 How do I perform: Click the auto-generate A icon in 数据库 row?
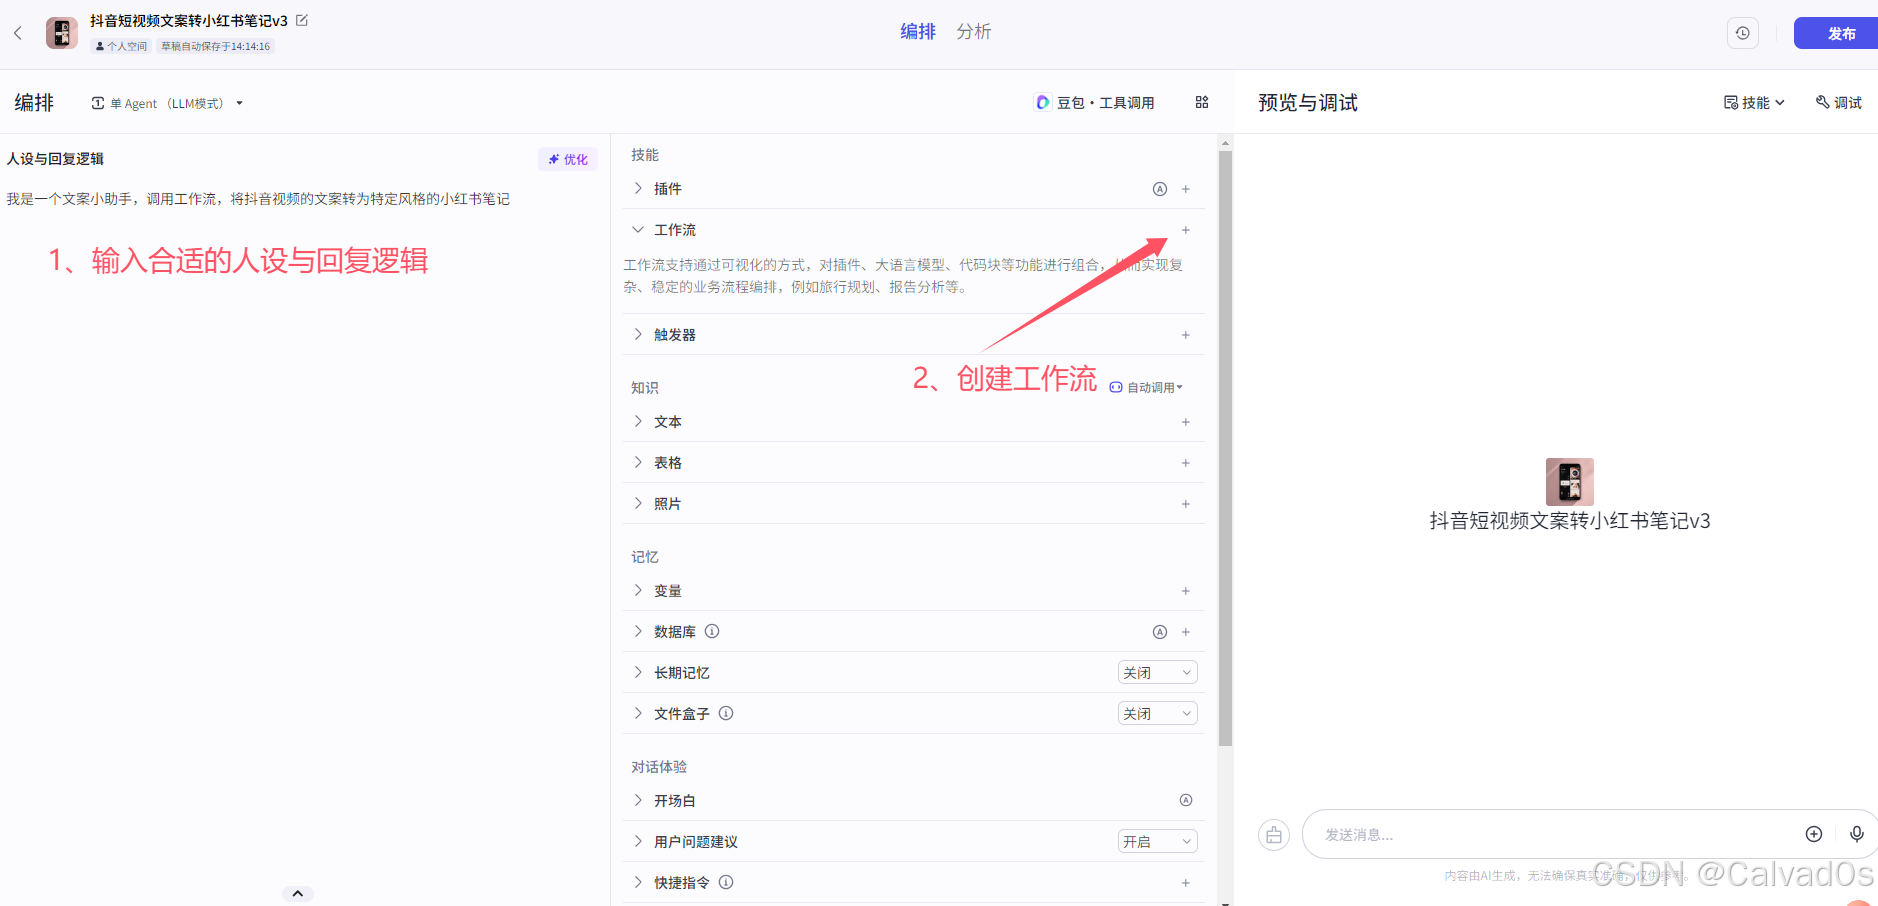pos(1160,632)
